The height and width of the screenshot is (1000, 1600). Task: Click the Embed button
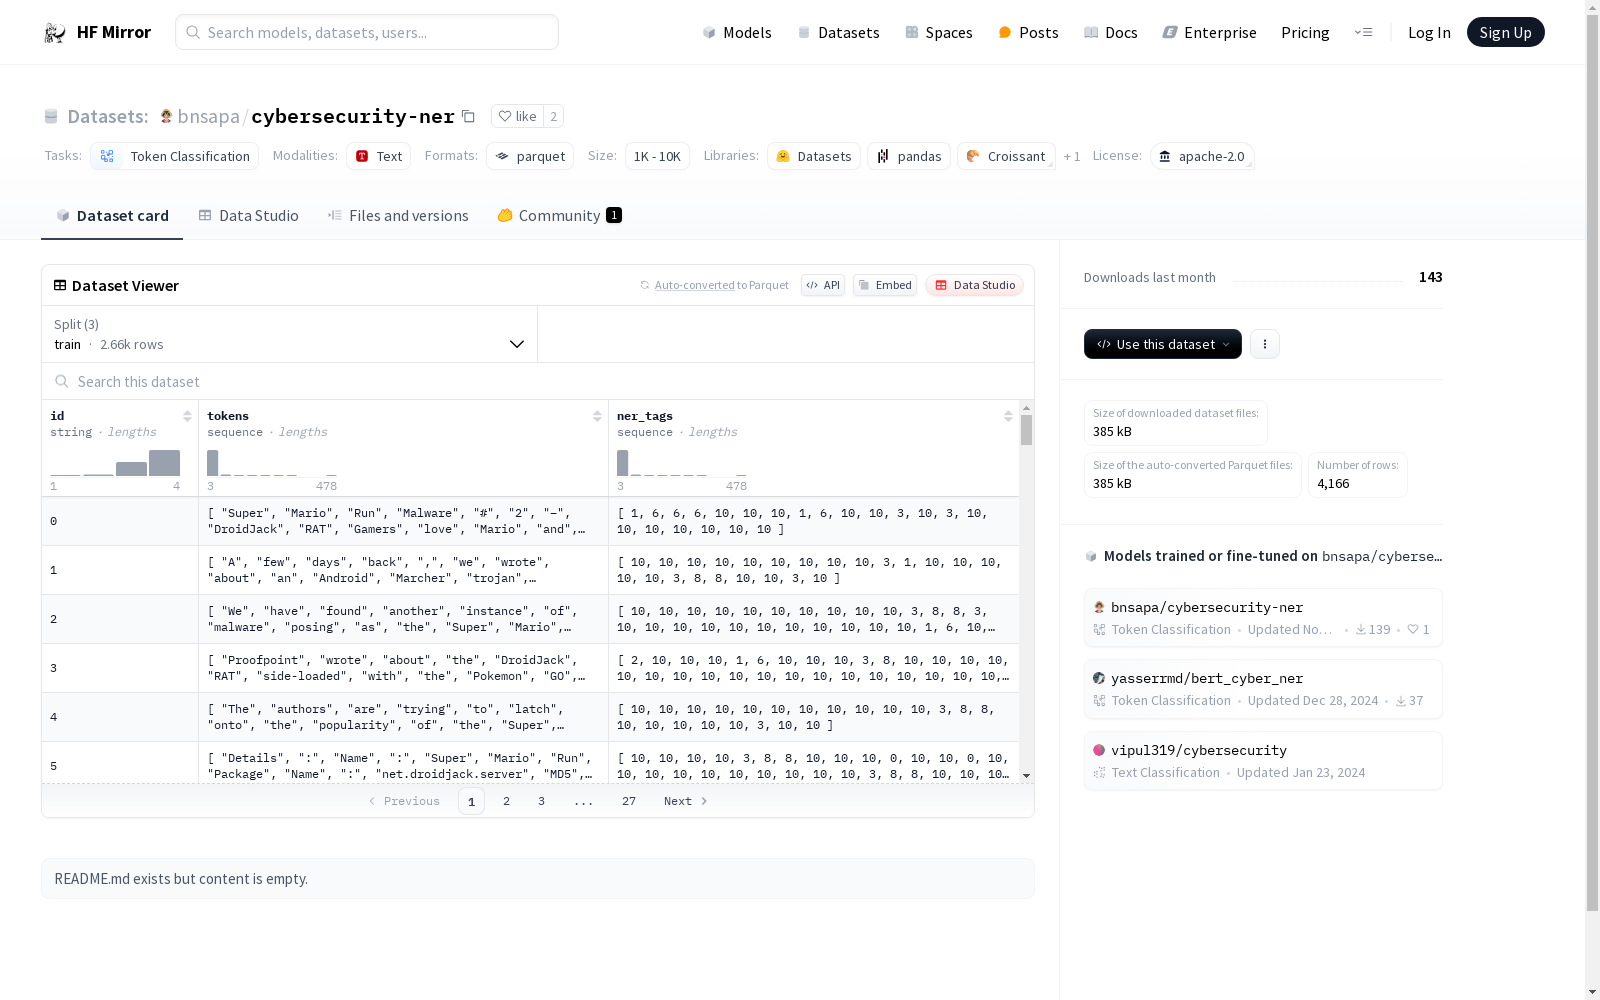(885, 285)
